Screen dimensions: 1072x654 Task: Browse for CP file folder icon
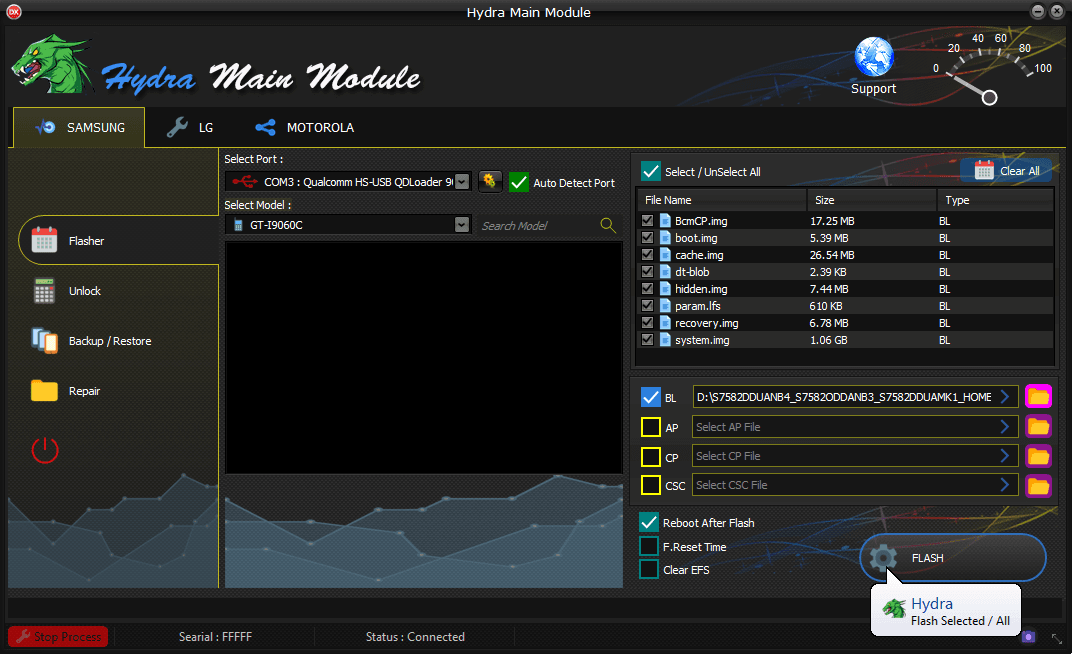click(x=1038, y=456)
